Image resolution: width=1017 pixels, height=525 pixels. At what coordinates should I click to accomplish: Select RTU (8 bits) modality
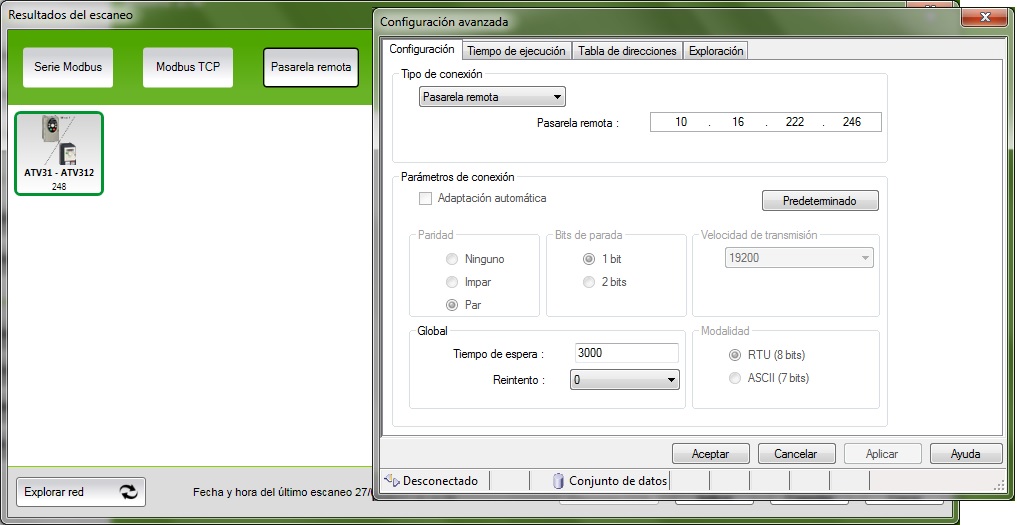point(735,355)
